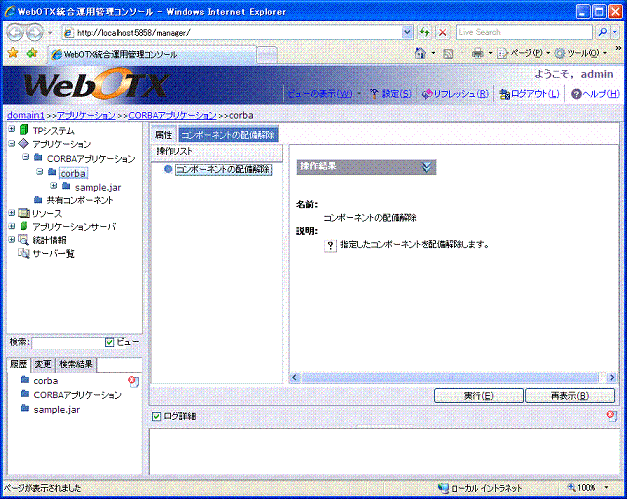
Task: Click the アプリケーション diamond icon
Action: click(x=24, y=144)
